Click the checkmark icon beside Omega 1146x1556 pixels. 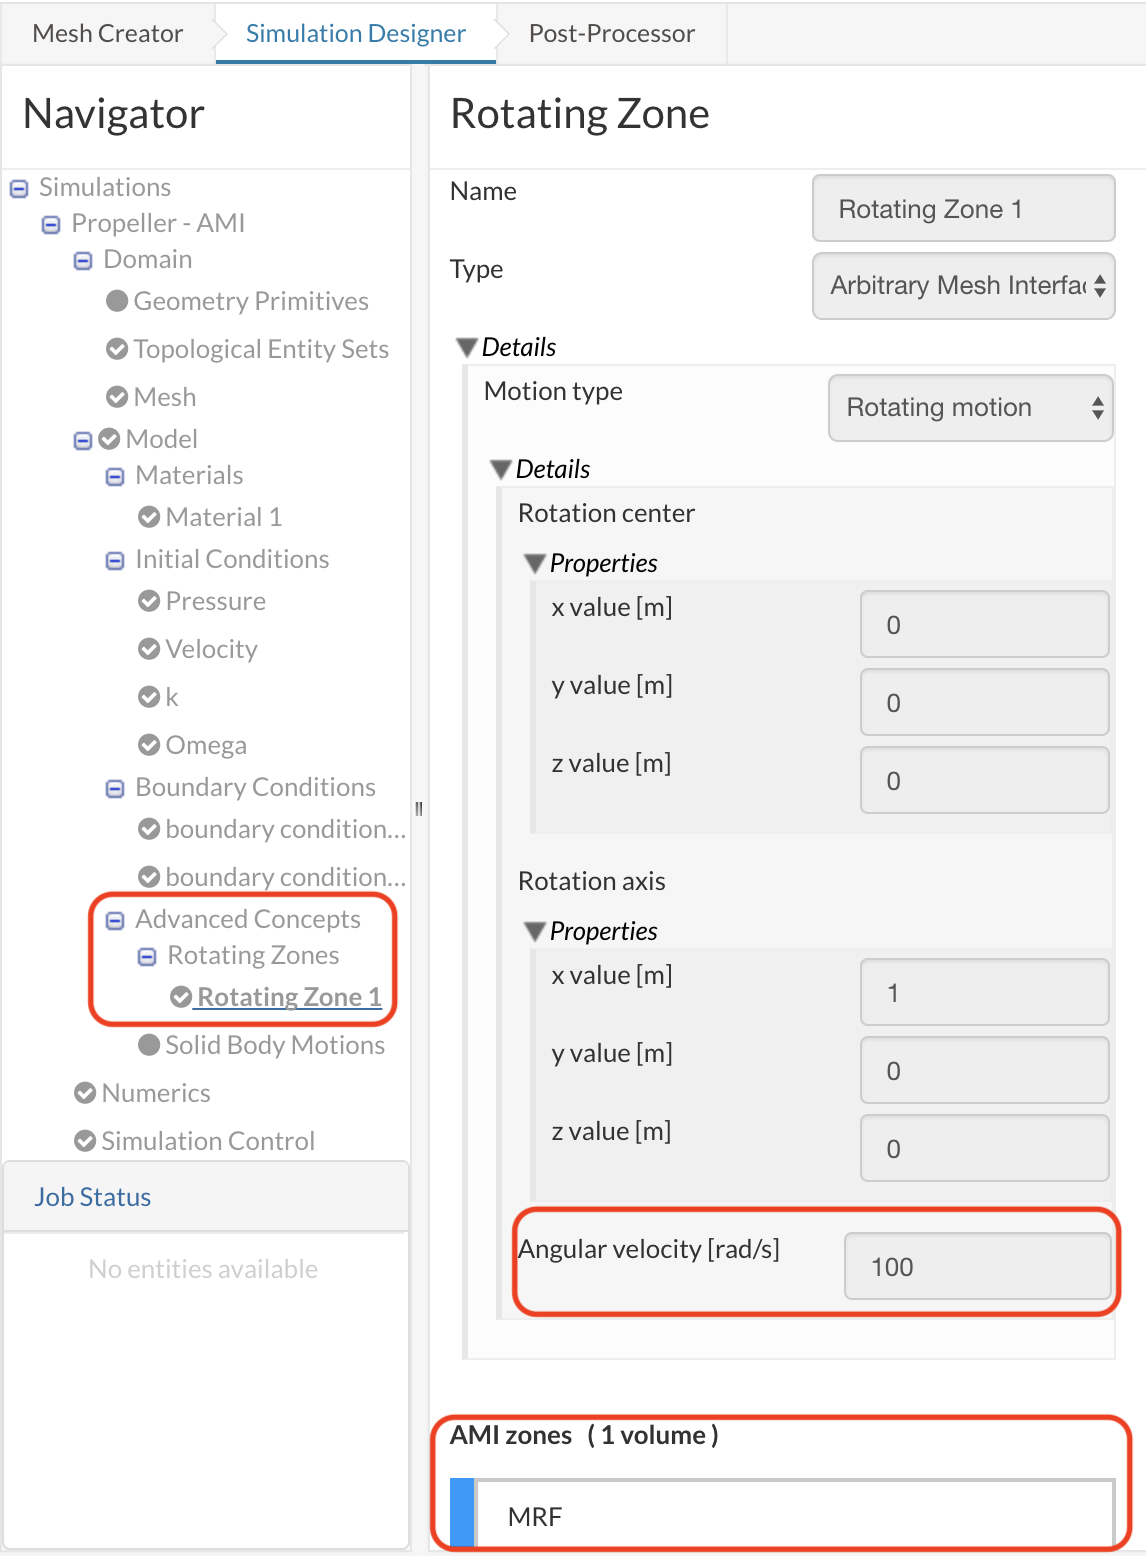coord(149,745)
